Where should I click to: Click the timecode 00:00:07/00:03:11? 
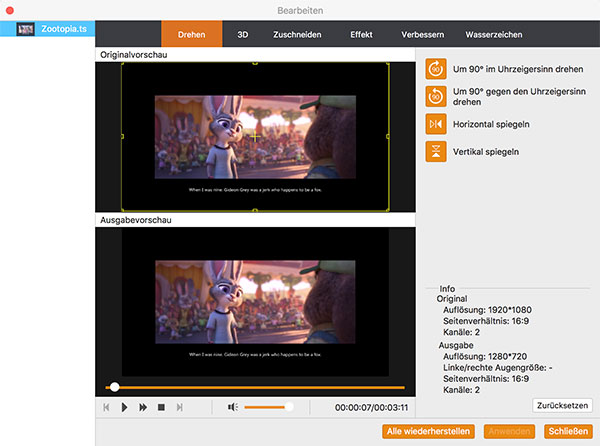click(x=372, y=408)
